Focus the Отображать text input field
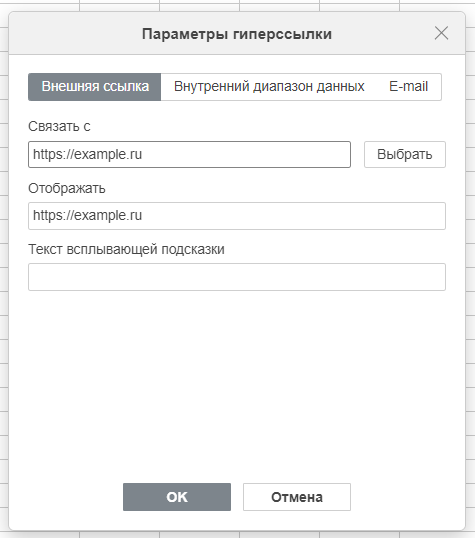Image resolution: width=475 pixels, height=538 pixels. pos(237,216)
